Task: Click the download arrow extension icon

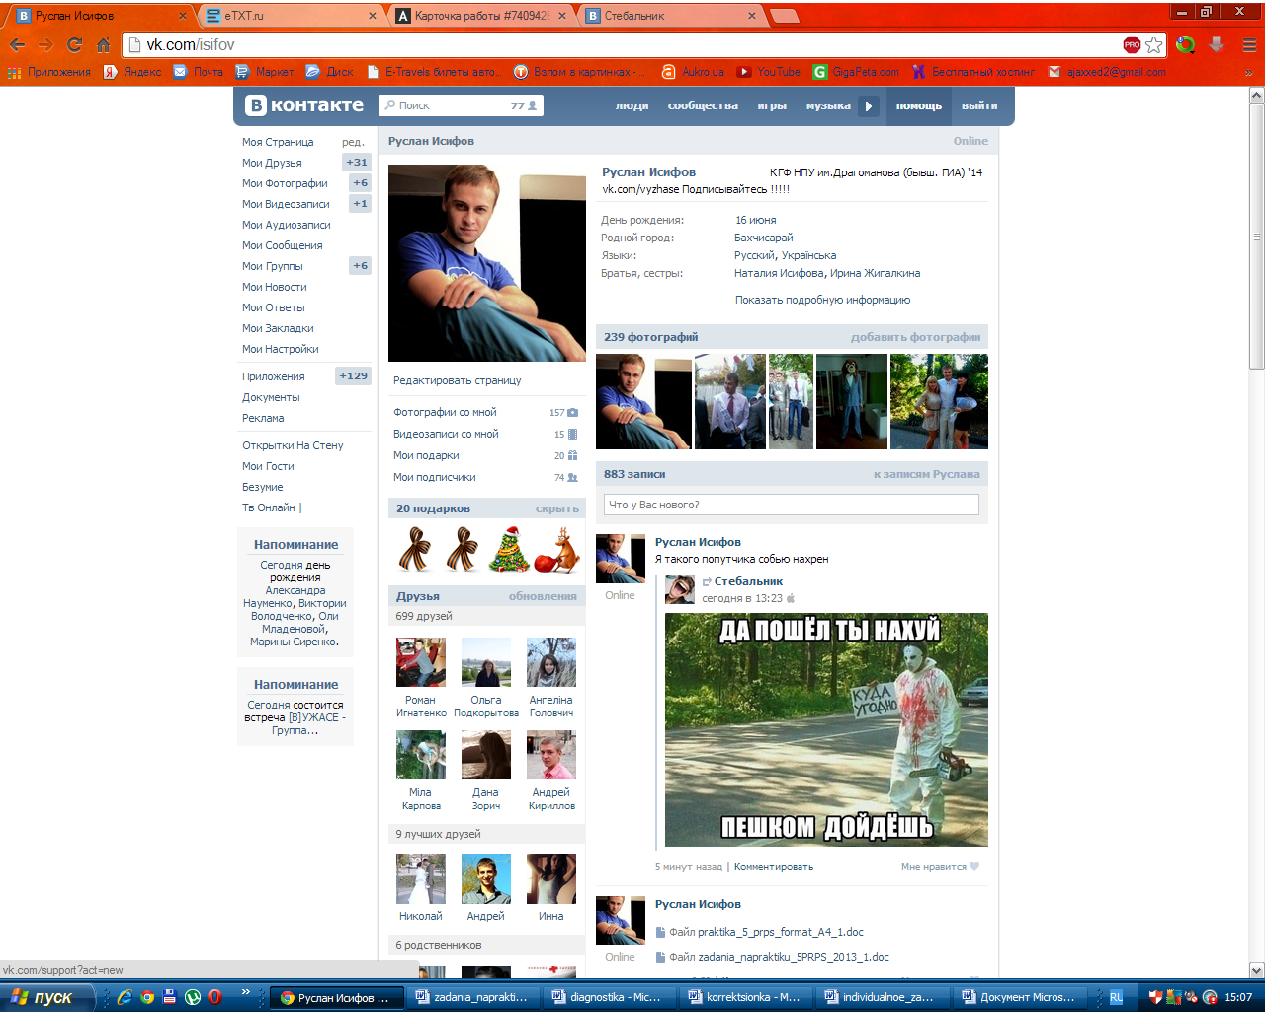Action: (x=1217, y=45)
